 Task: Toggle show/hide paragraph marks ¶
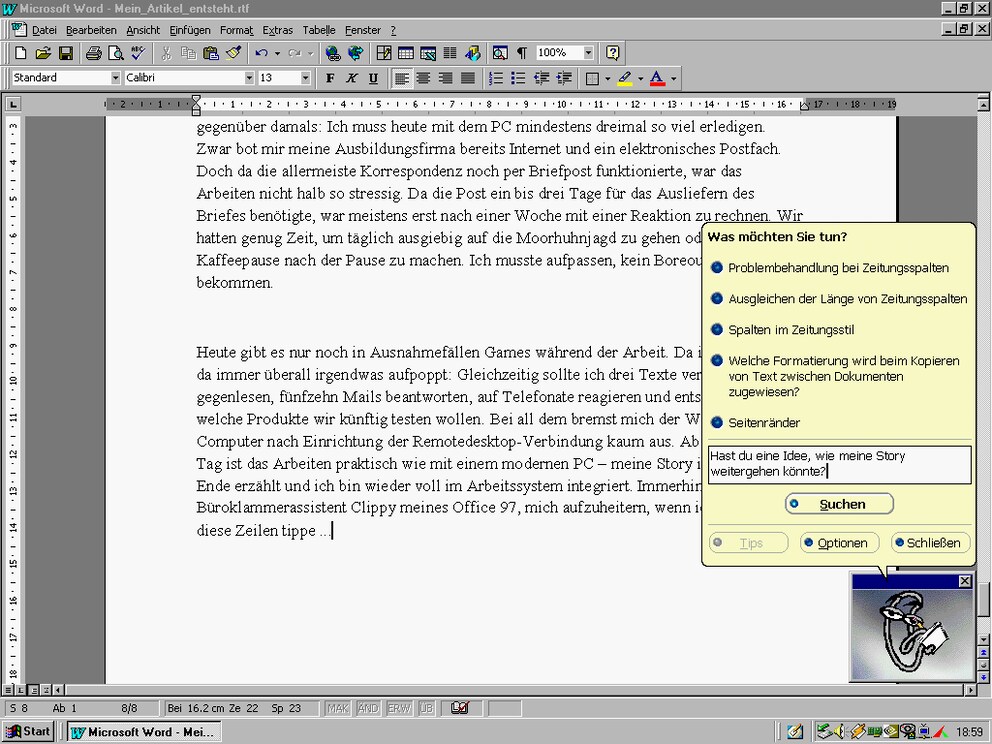pos(522,53)
